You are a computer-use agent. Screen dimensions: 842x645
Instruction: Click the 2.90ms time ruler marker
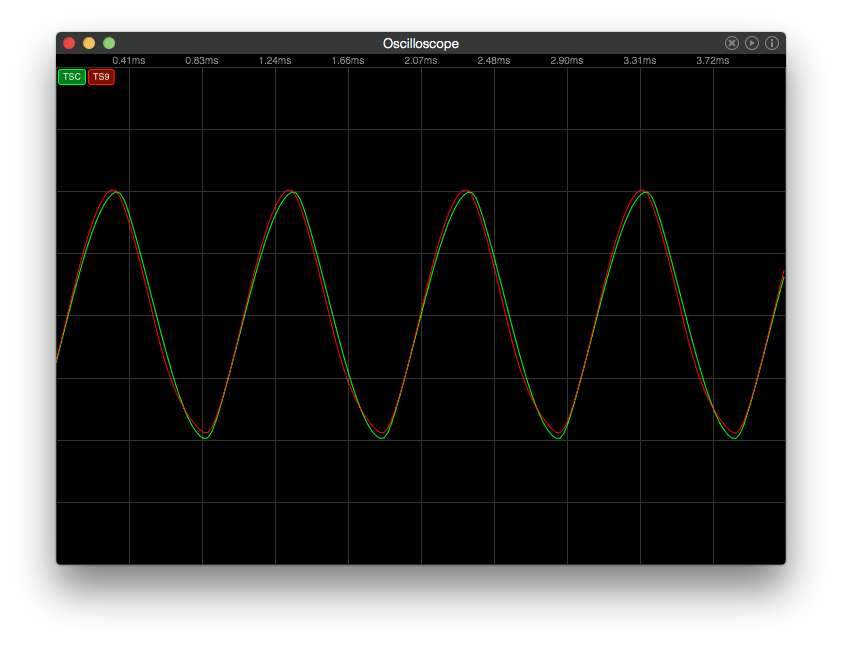(x=567, y=61)
